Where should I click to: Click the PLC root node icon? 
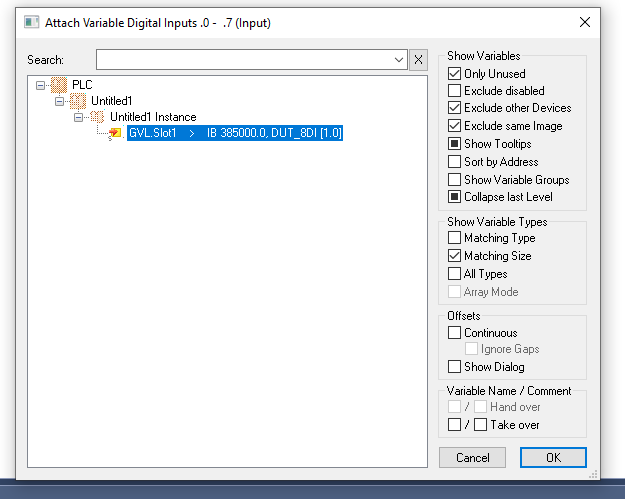point(59,85)
